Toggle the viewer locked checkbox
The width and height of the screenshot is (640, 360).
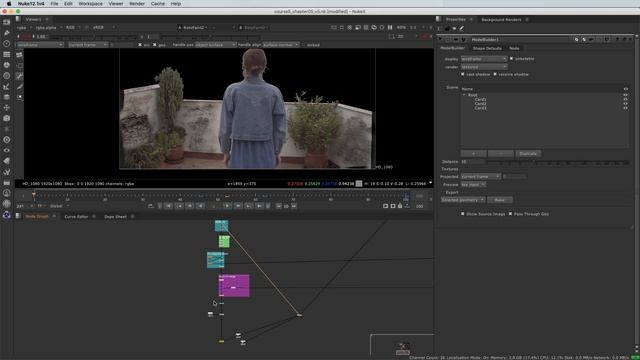(x=303, y=44)
